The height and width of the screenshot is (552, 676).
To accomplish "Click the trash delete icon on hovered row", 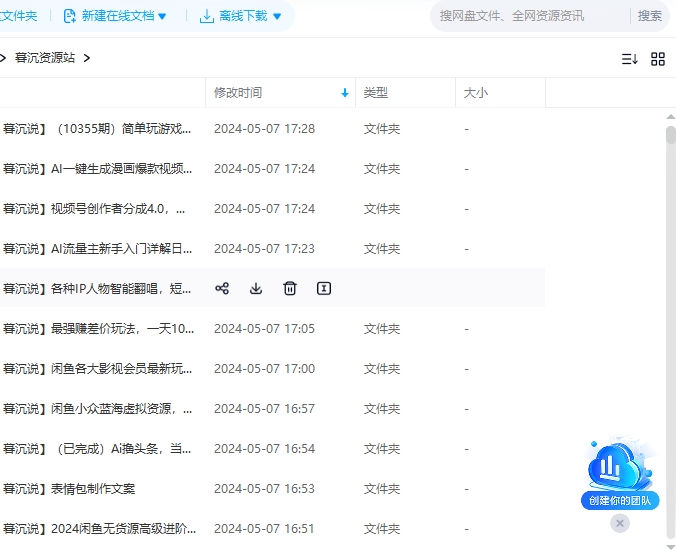I will tap(290, 289).
